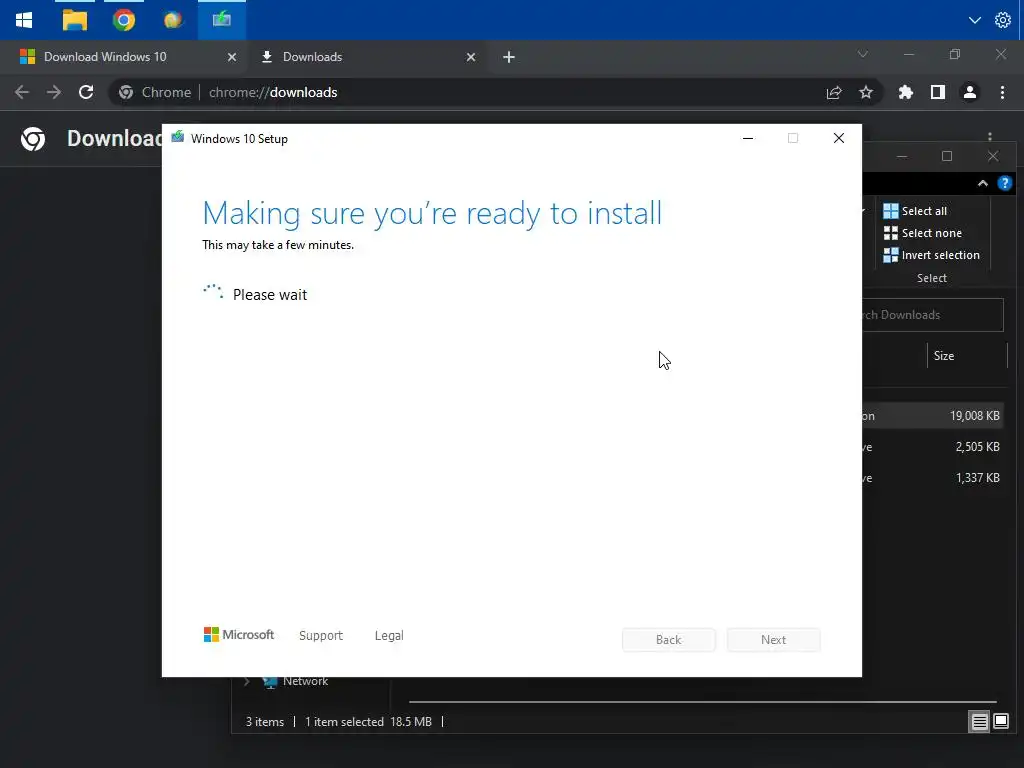Switch to Windows 10 Setup taskbar icon
This screenshot has height=768, width=1024.
pyautogui.click(x=221, y=20)
